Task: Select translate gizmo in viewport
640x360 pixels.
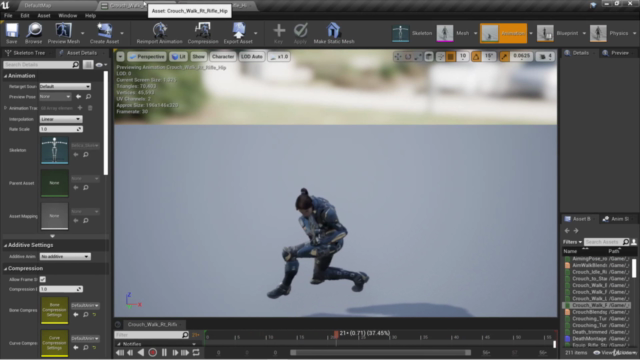Action: tap(398, 57)
